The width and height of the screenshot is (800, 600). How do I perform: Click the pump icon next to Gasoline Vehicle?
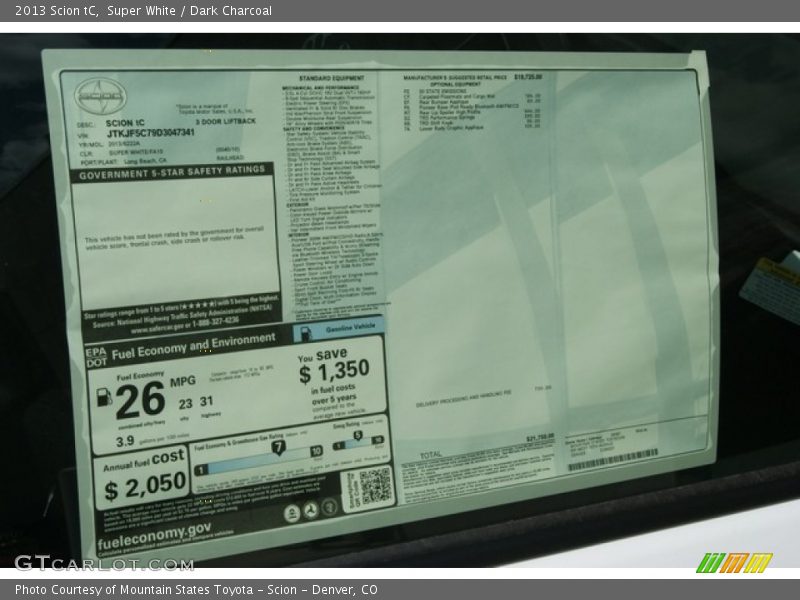click(305, 335)
